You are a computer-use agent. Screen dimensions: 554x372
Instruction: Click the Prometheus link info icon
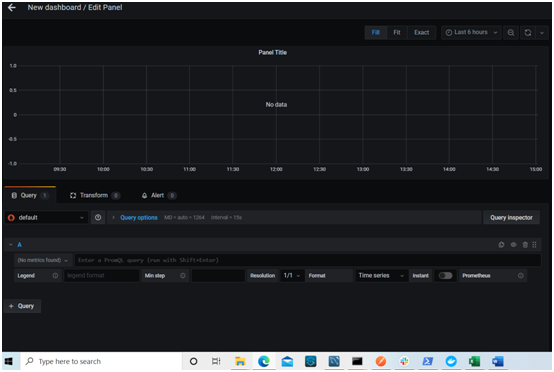[521, 276]
